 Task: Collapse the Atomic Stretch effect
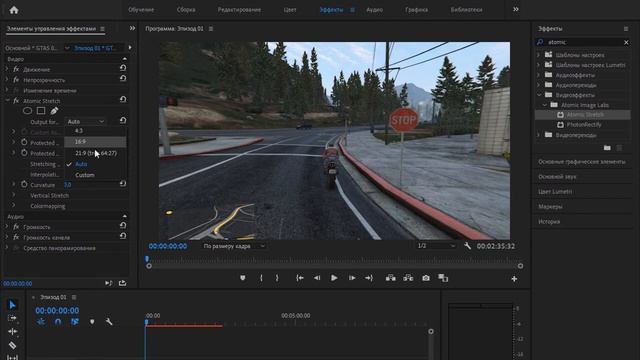point(7,100)
